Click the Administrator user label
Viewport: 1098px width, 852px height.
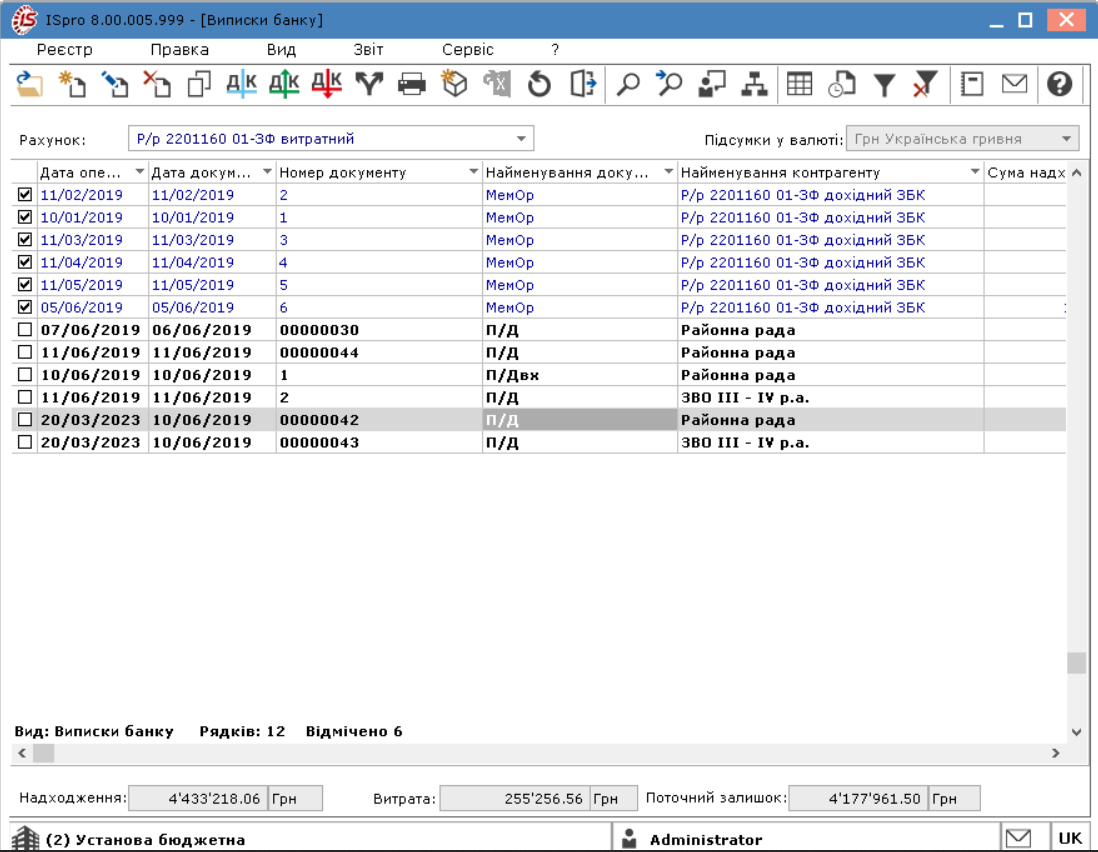tap(706, 839)
